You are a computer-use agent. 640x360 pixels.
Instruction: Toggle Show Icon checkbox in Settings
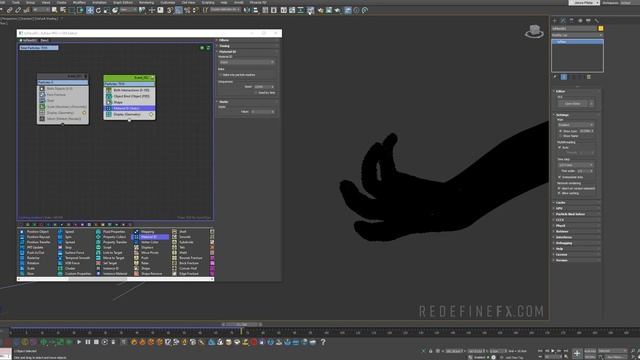(560, 131)
